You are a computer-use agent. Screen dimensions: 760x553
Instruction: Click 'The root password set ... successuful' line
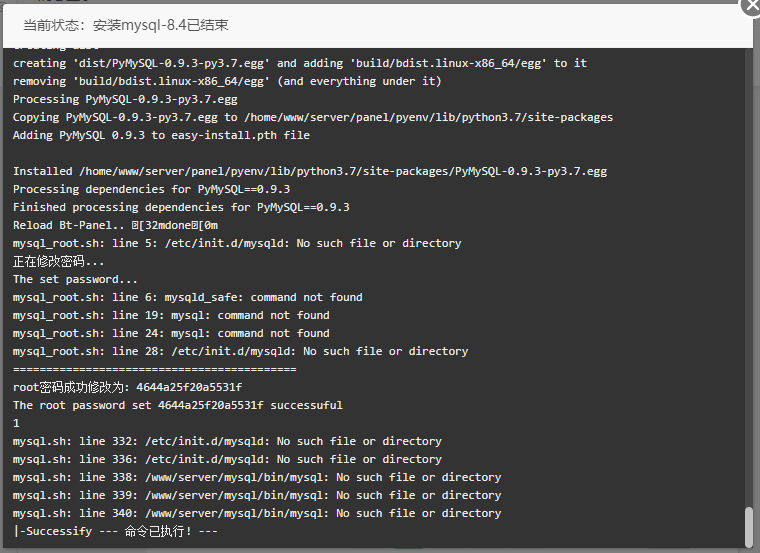[x=177, y=405]
